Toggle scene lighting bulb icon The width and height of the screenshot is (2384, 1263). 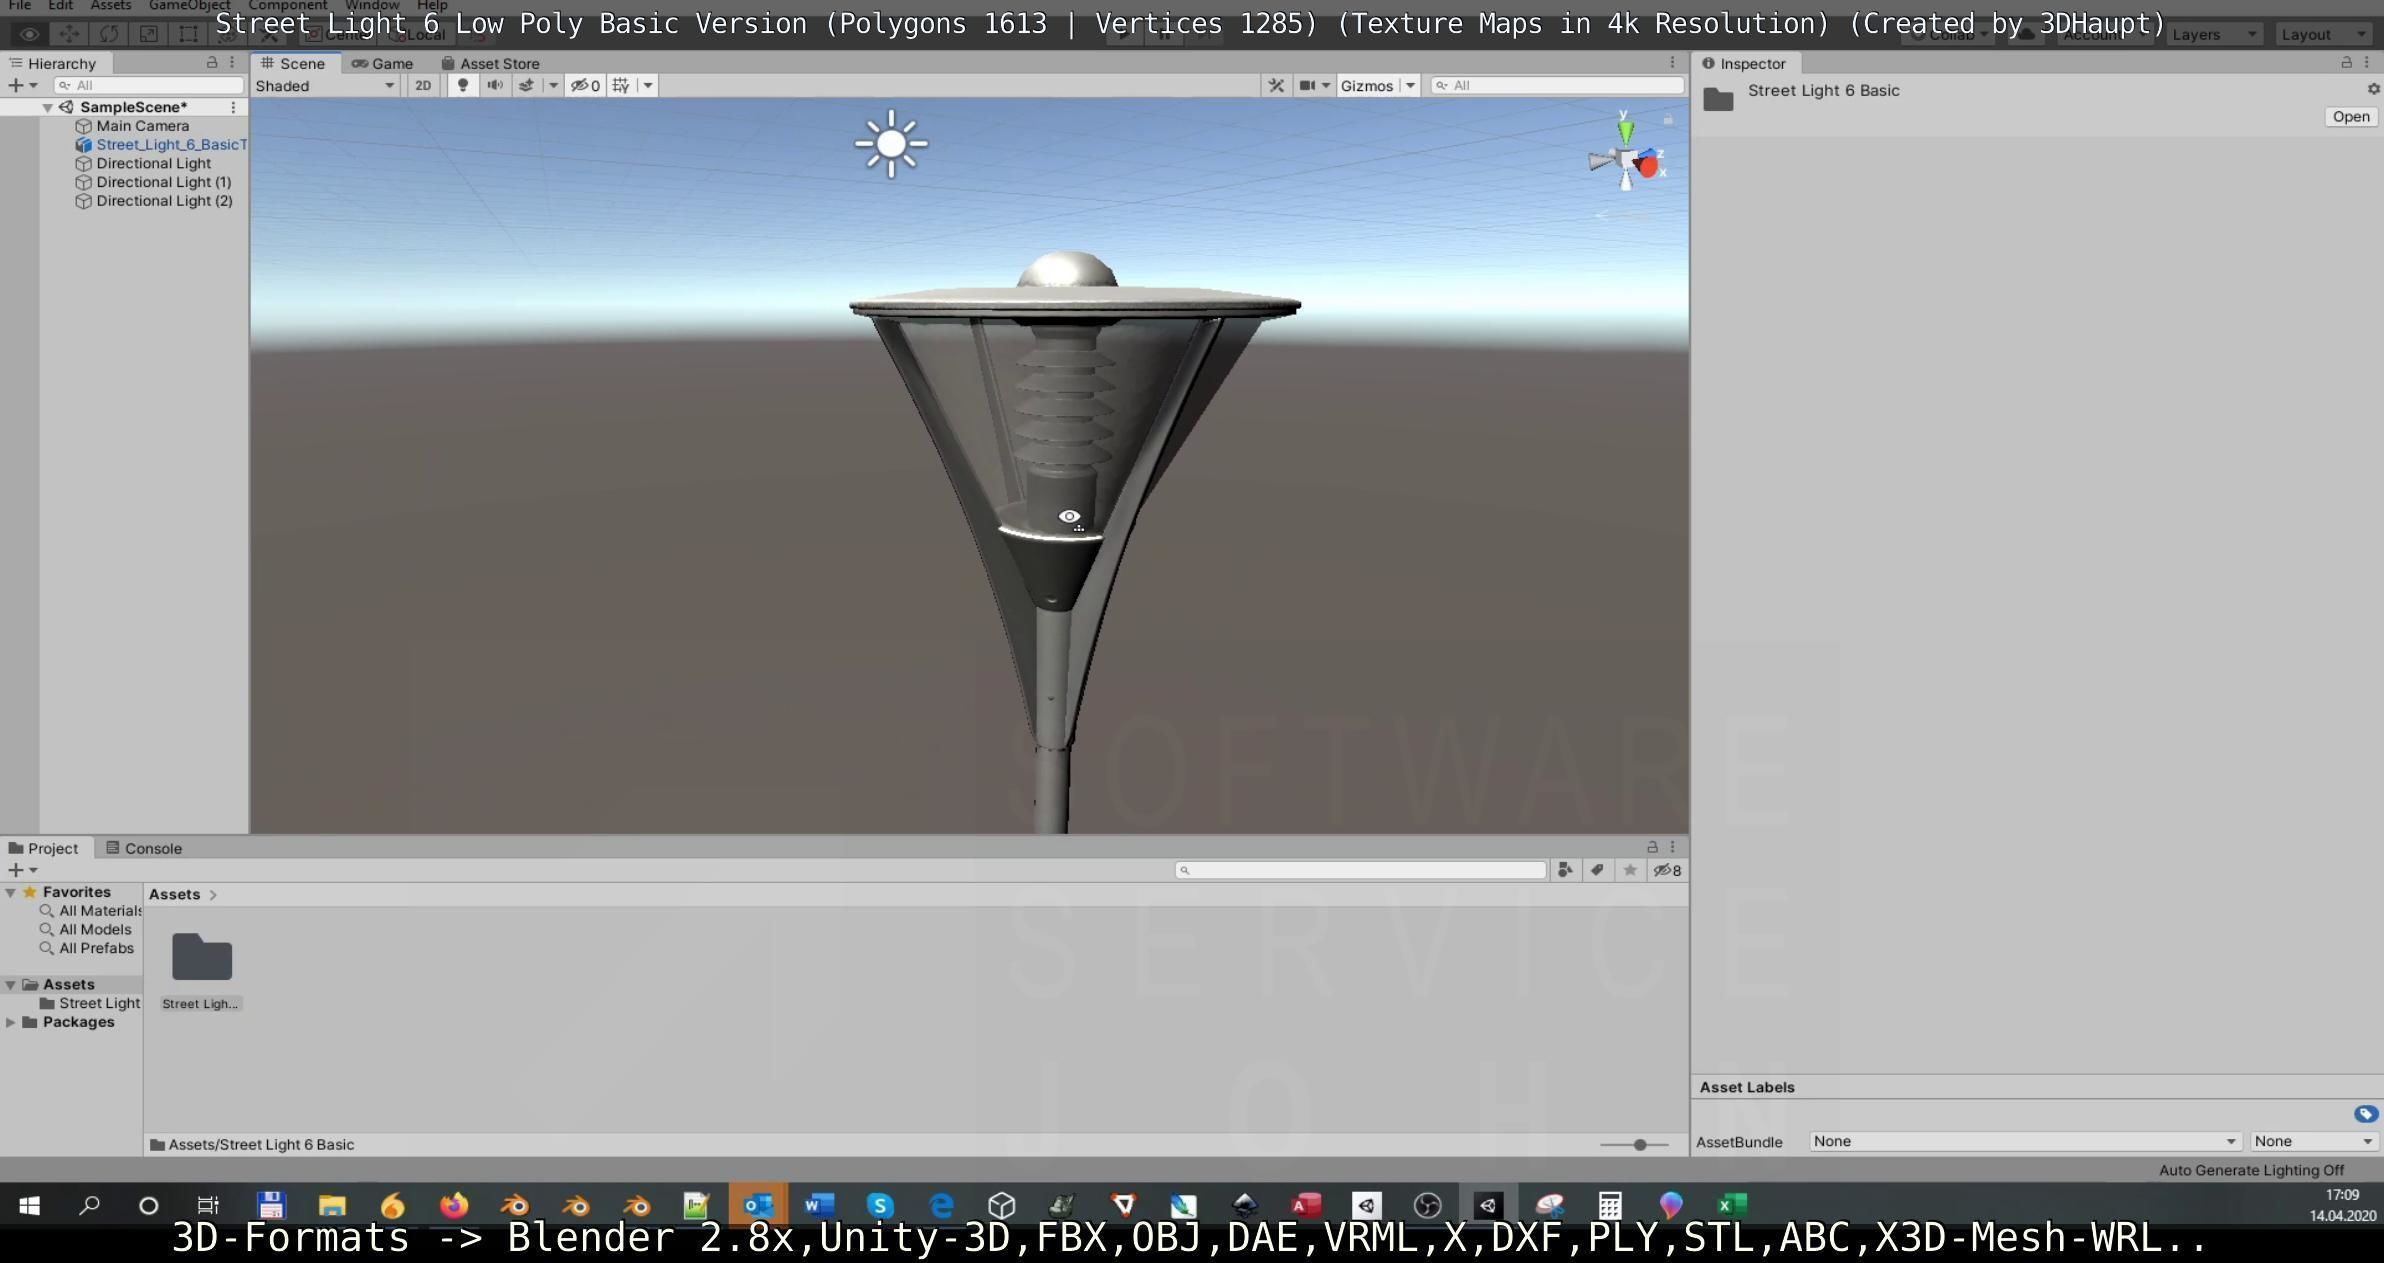[x=462, y=86]
